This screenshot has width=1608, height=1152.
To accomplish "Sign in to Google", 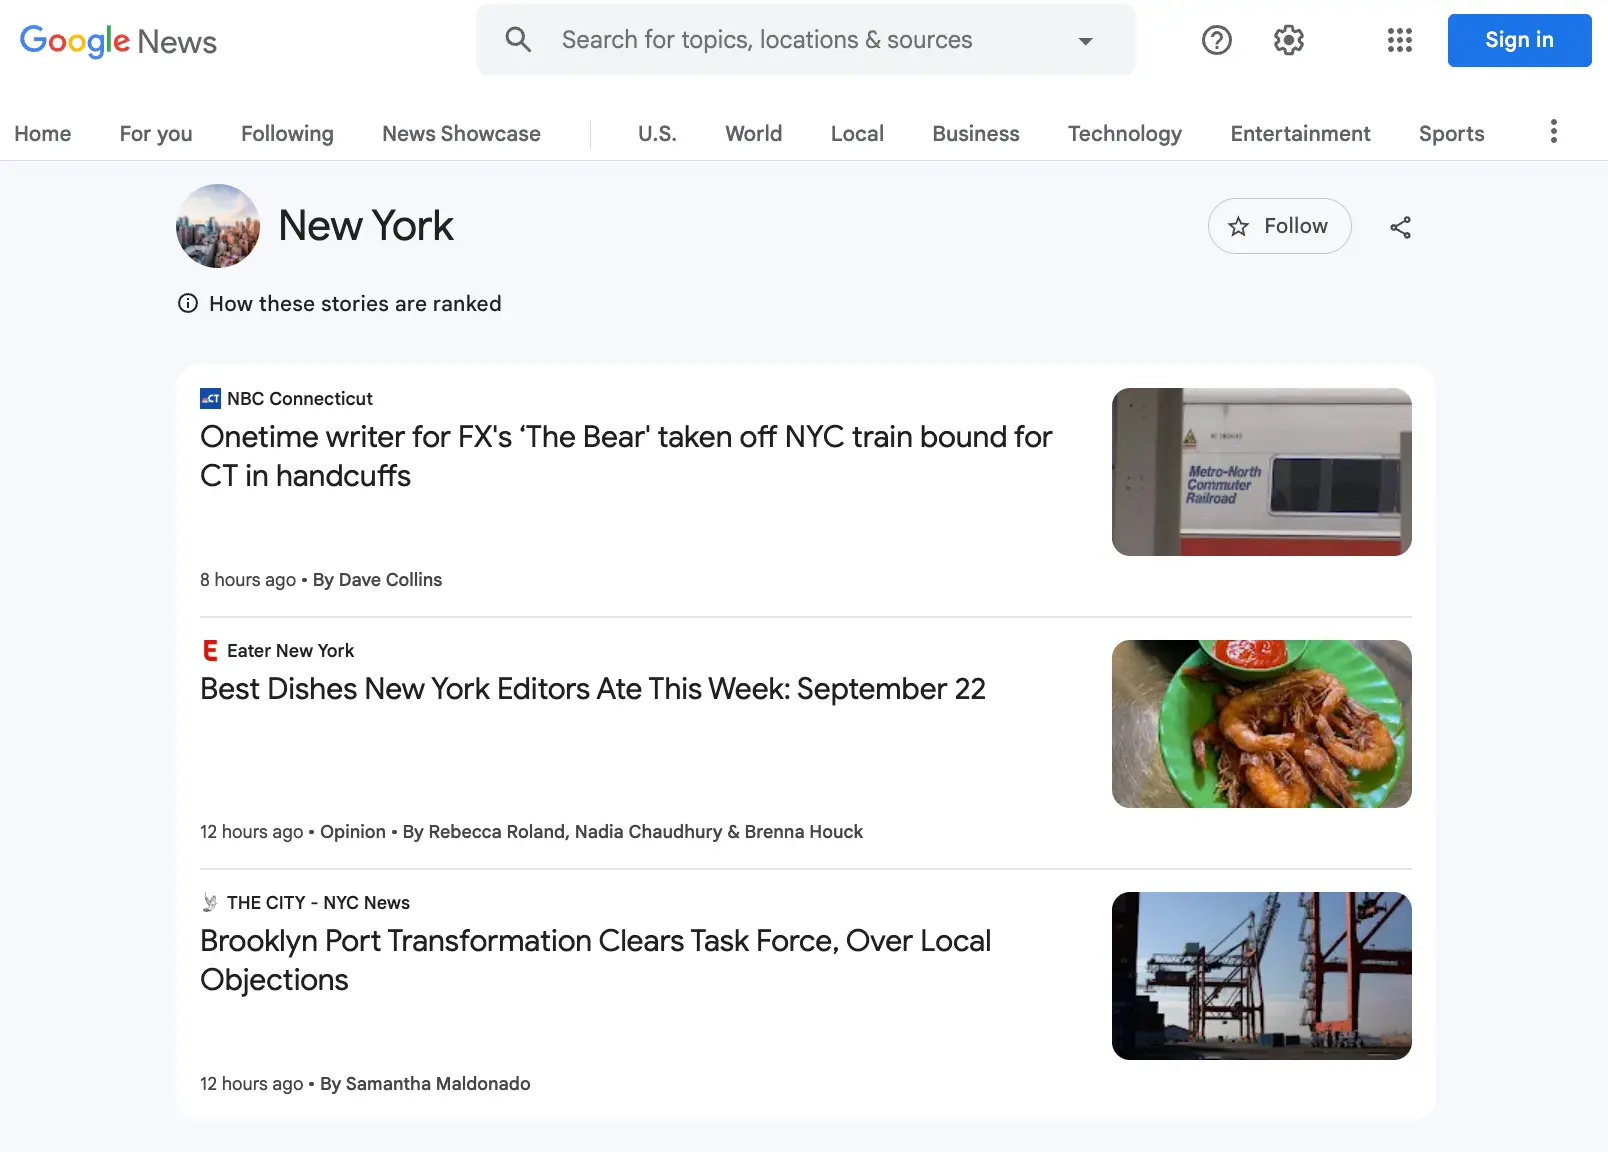I will [x=1519, y=40].
